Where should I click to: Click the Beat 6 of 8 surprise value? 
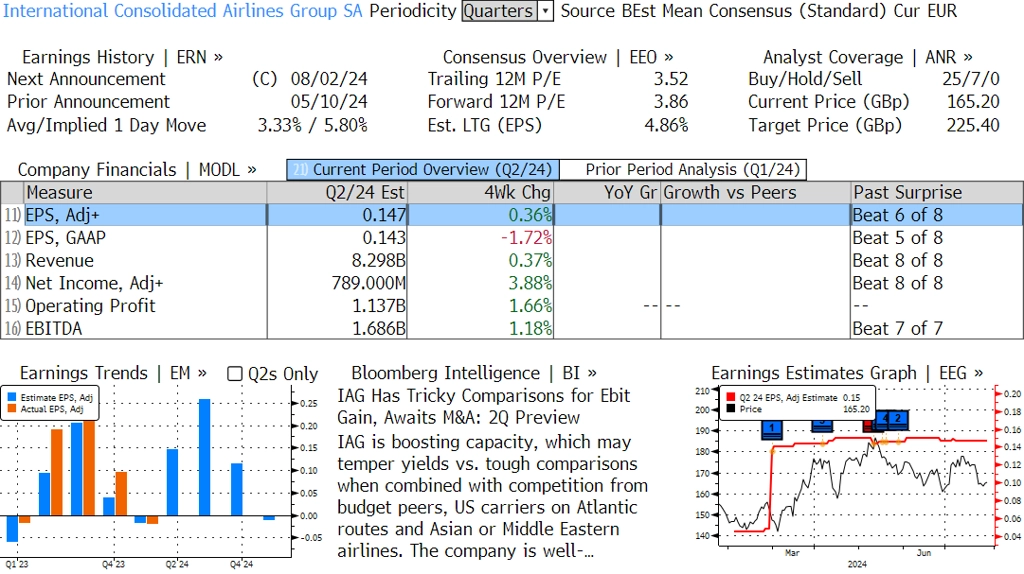tap(897, 215)
